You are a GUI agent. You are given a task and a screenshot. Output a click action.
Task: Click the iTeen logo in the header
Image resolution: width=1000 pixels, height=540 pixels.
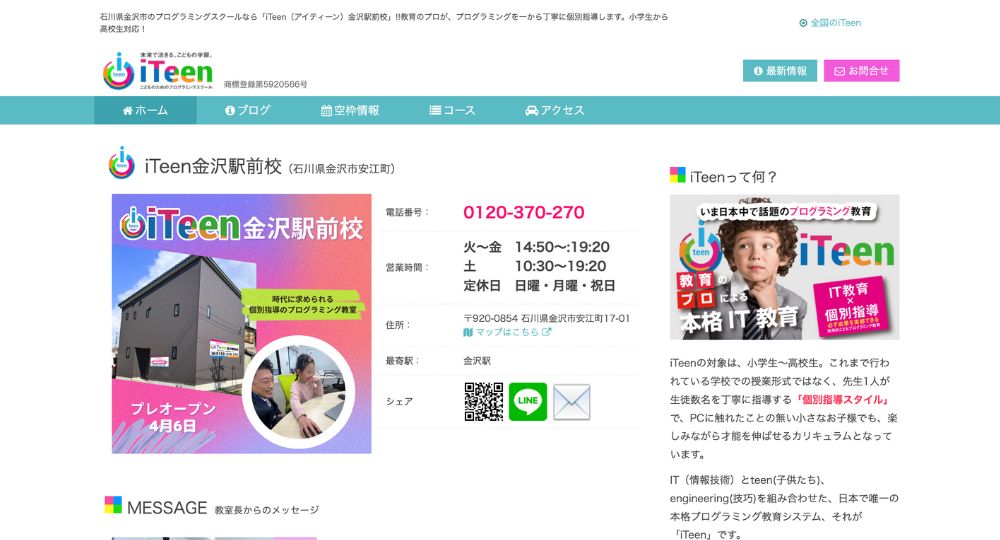point(158,71)
